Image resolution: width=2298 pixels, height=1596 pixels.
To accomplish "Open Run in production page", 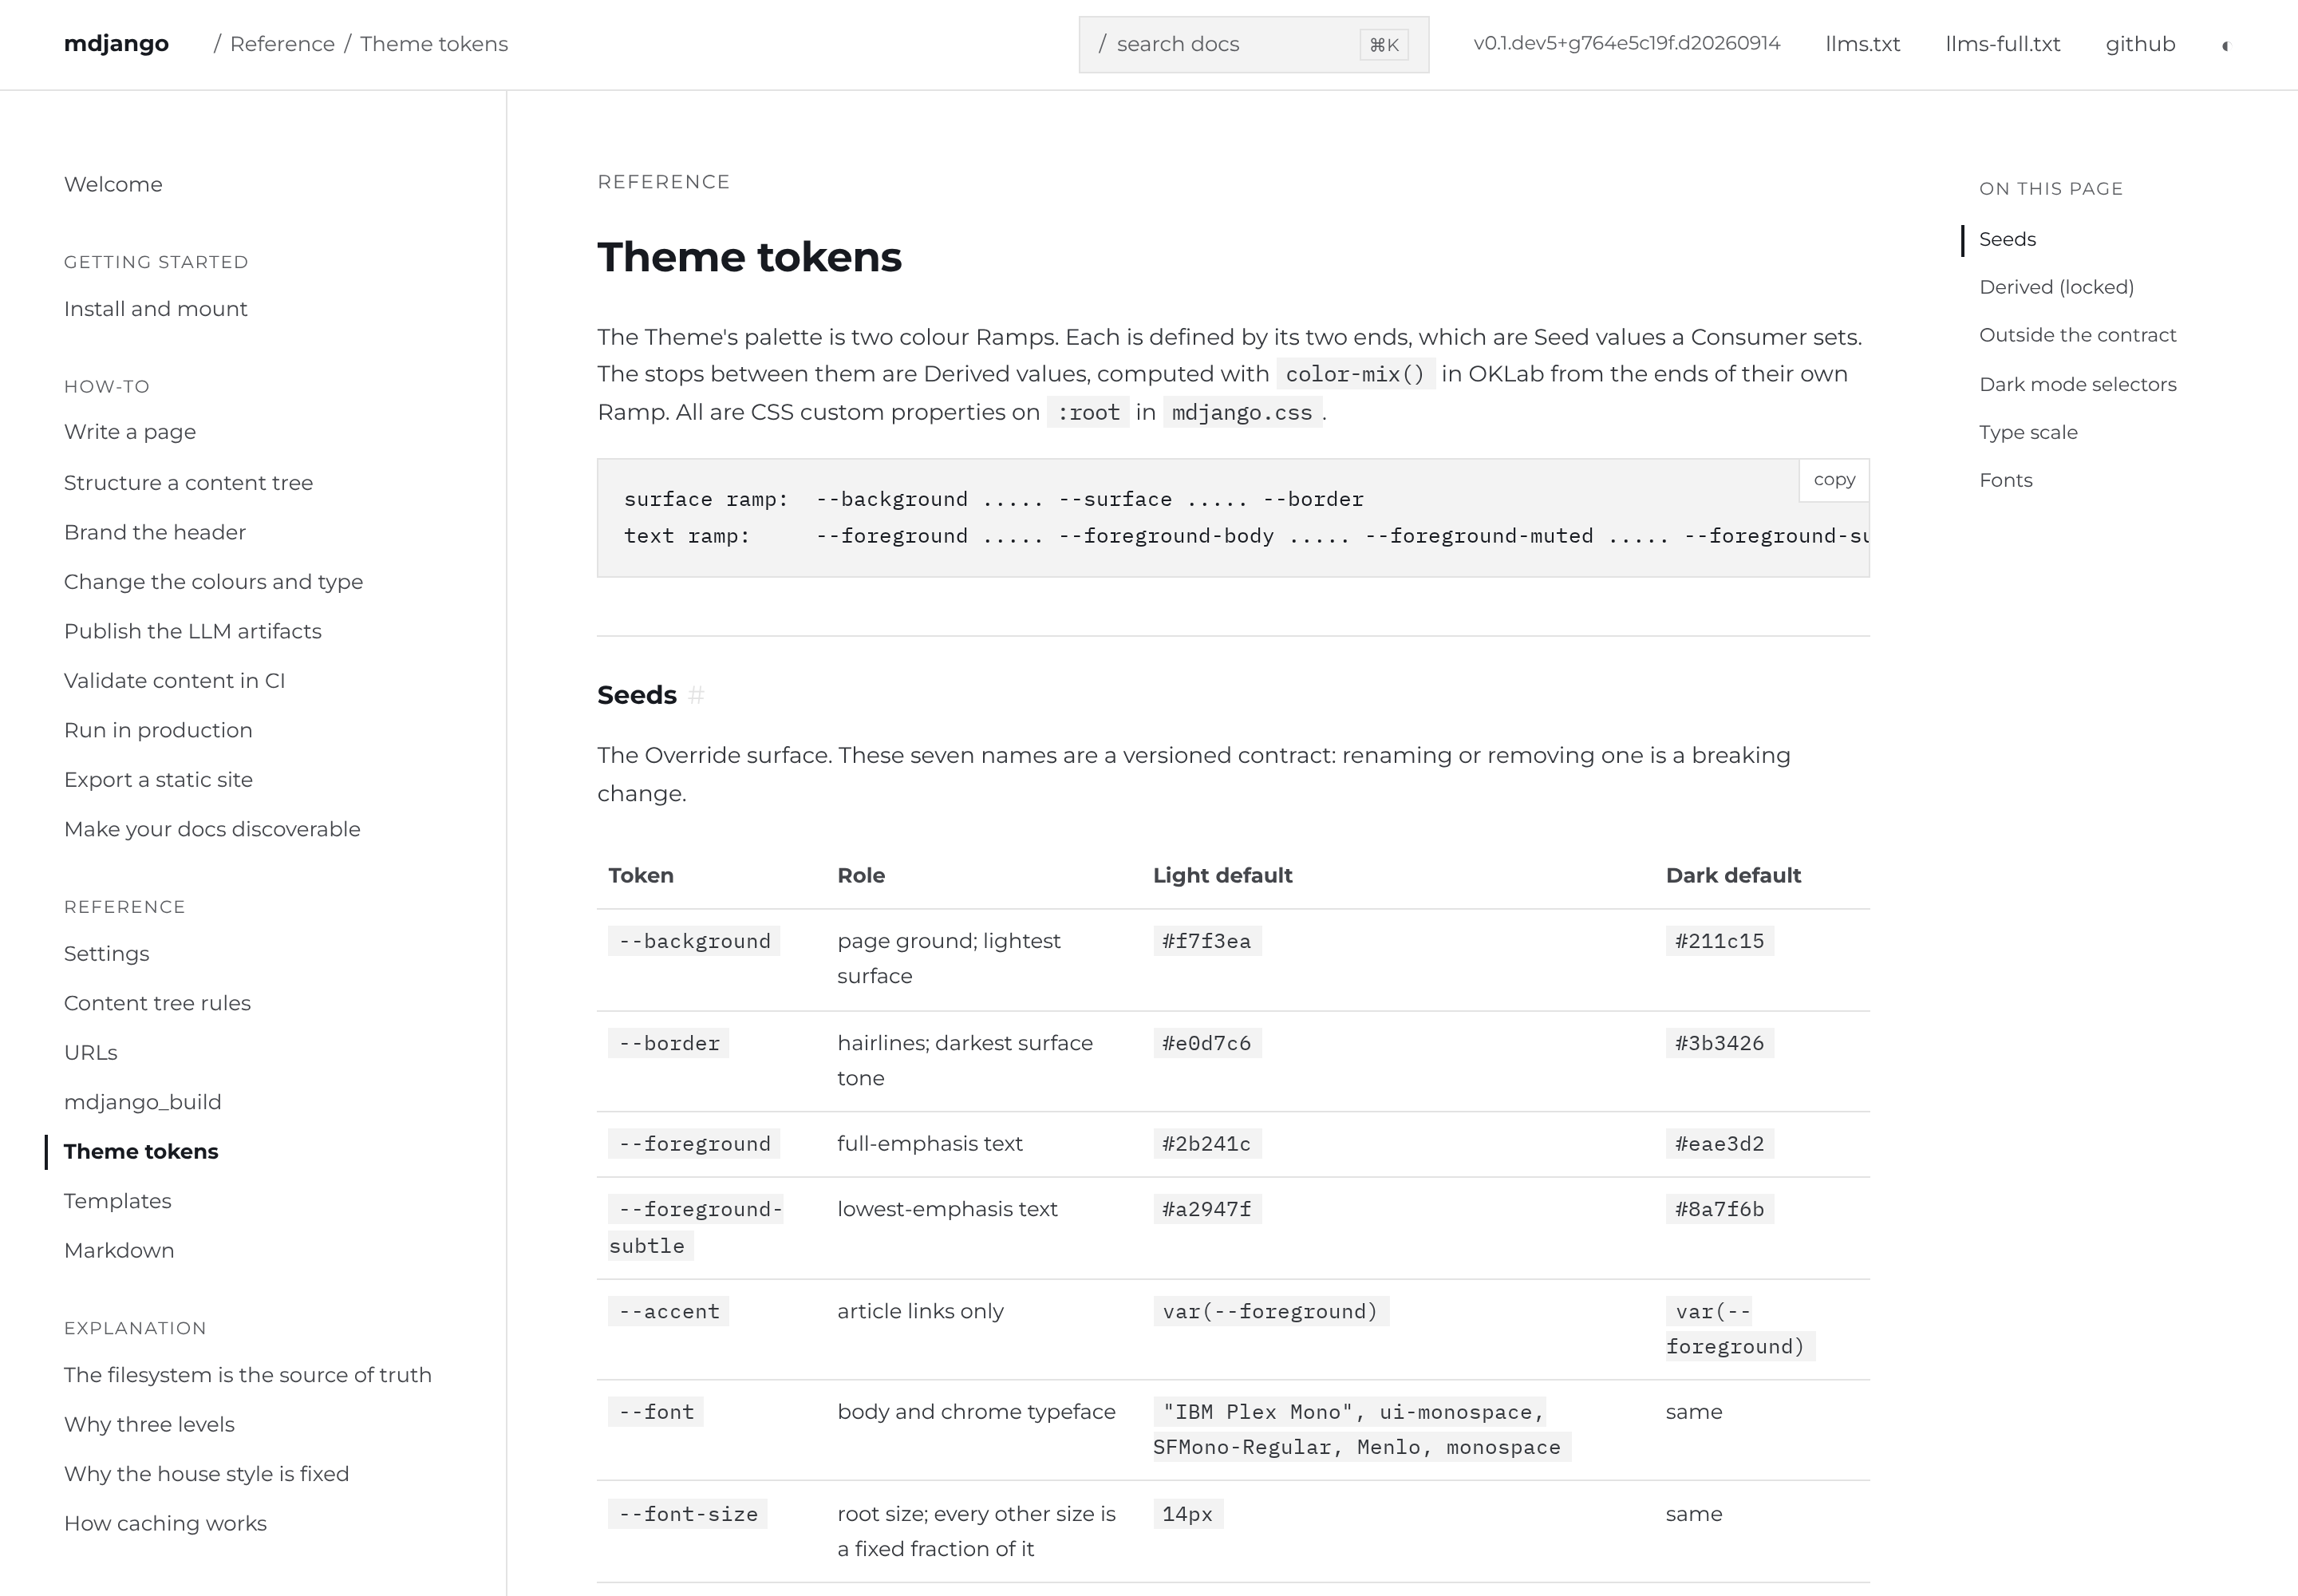I will tap(158, 730).
